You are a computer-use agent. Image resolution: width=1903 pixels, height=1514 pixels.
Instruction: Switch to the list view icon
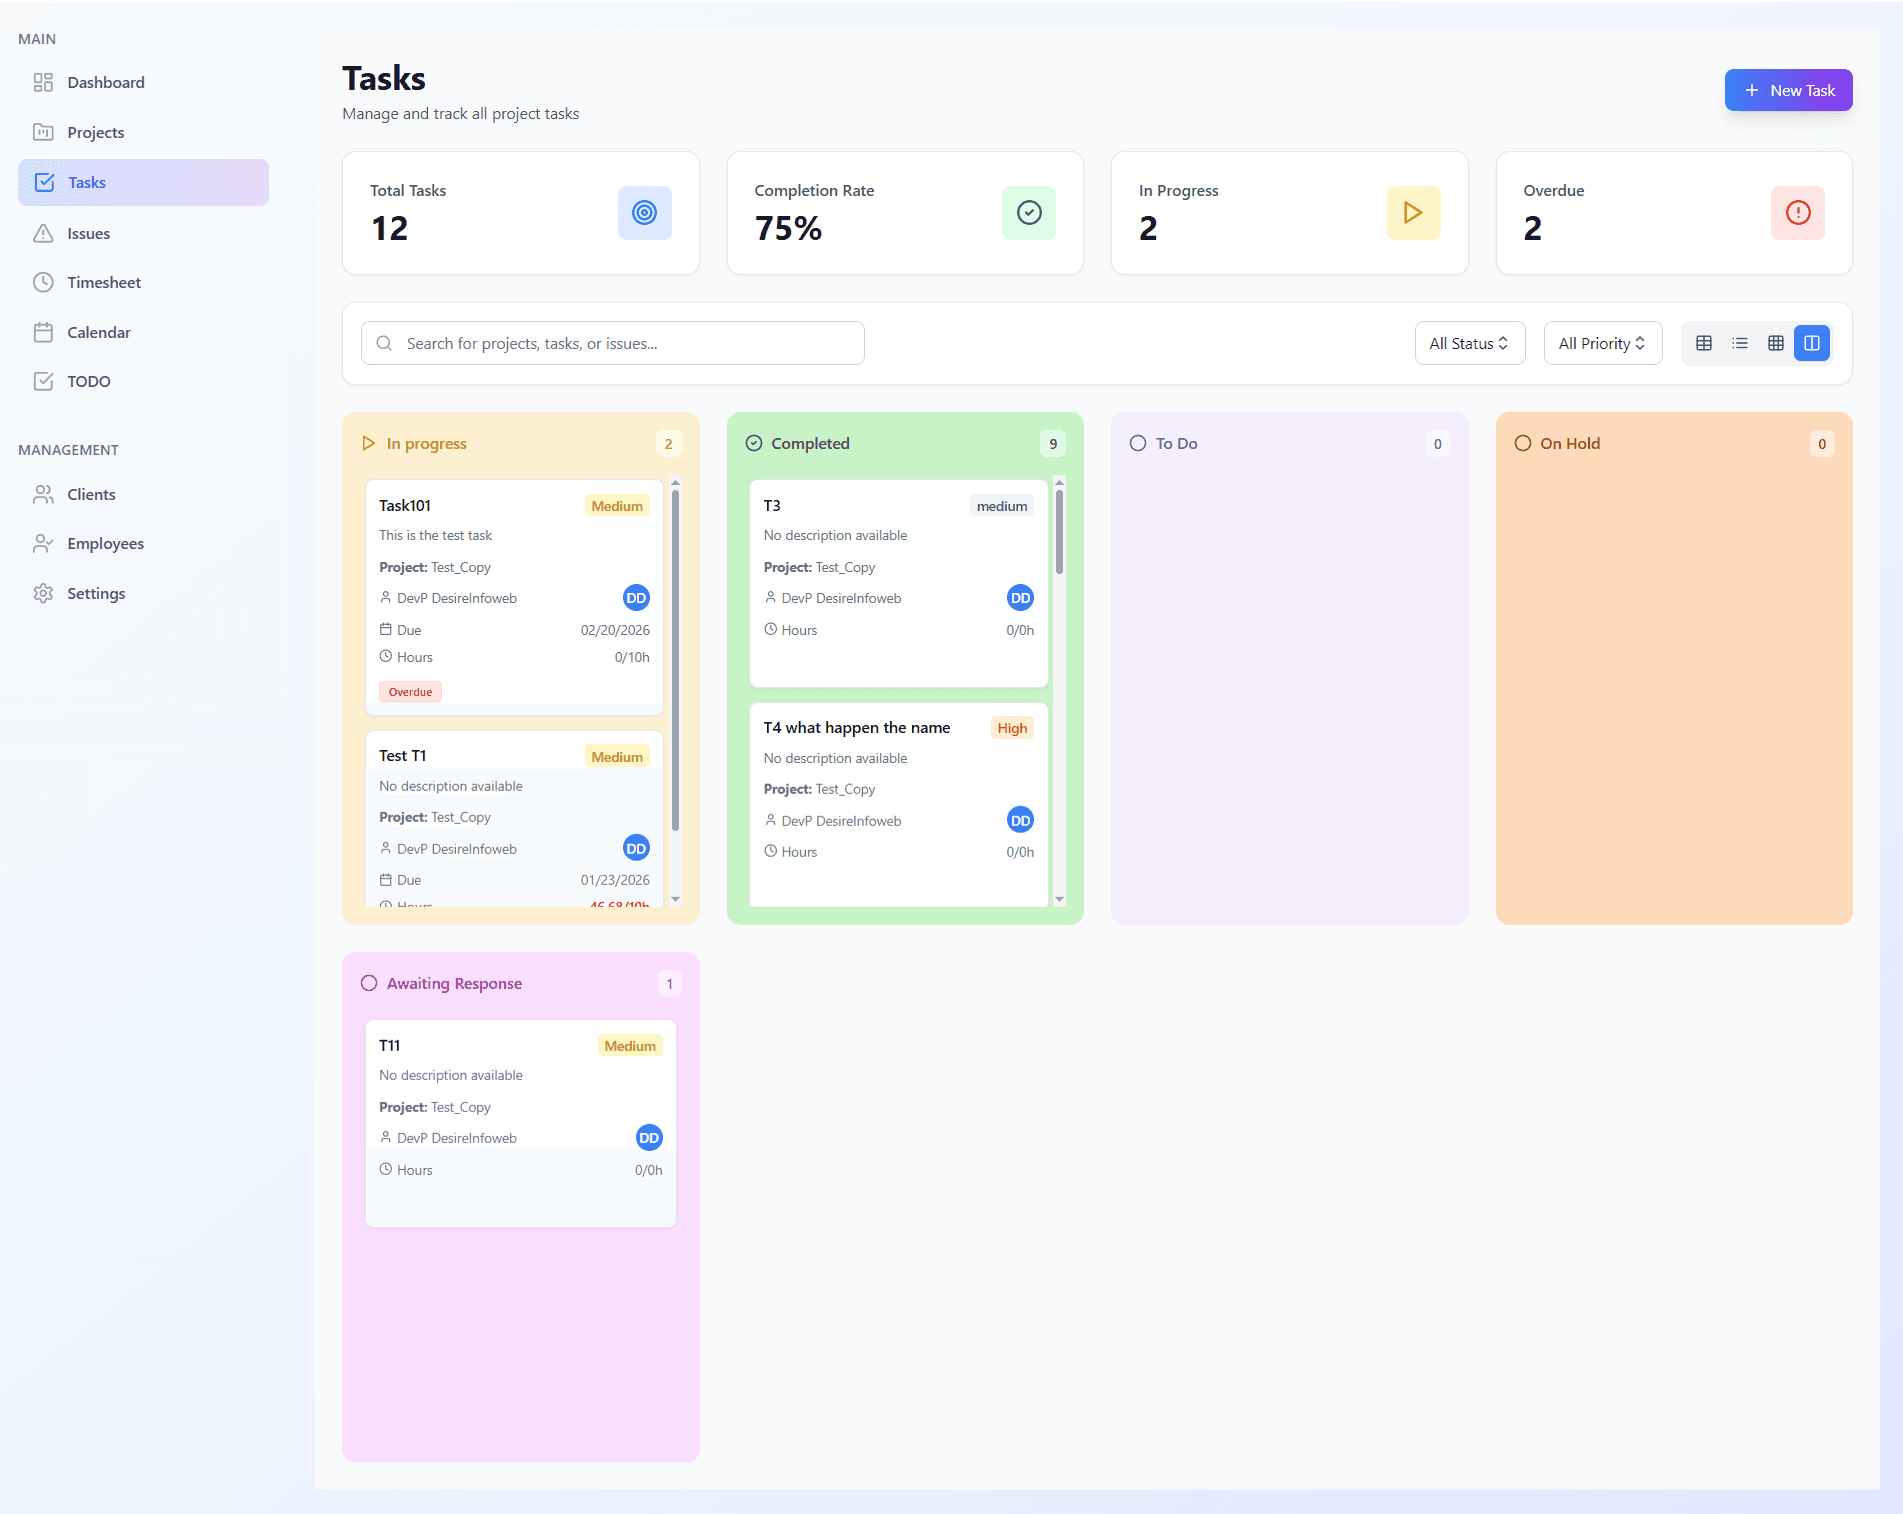(x=1740, y=343)
